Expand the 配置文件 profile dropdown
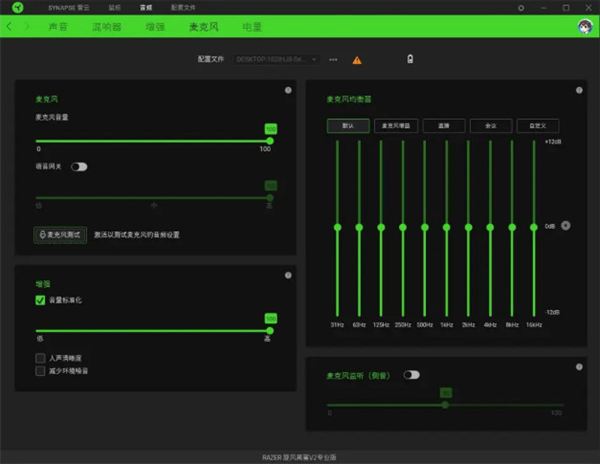600x464 pixels. point(277,60)
